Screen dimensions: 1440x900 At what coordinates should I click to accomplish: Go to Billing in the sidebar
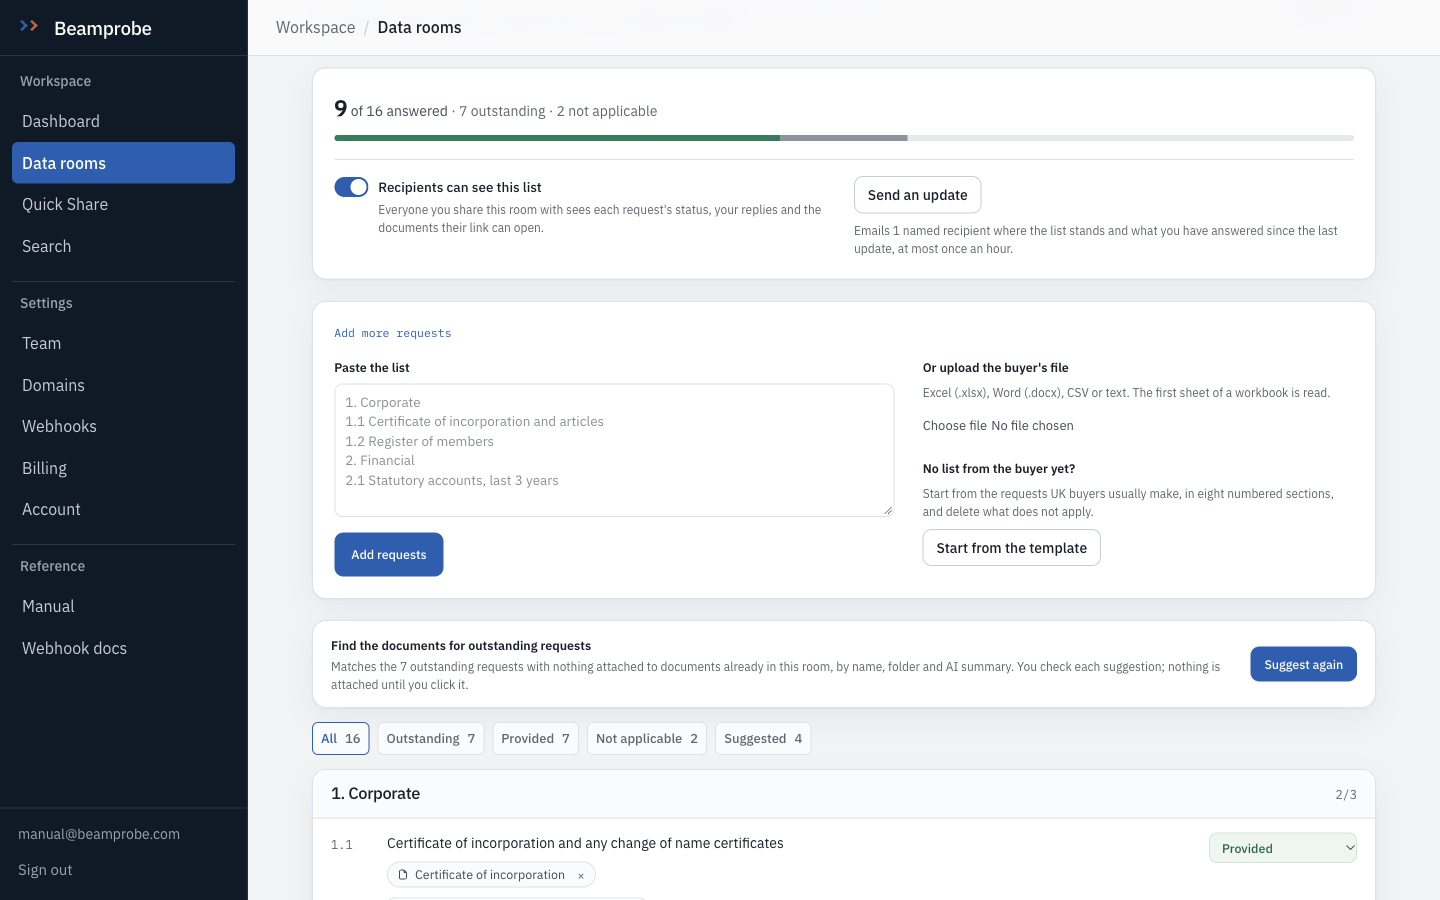123,468
